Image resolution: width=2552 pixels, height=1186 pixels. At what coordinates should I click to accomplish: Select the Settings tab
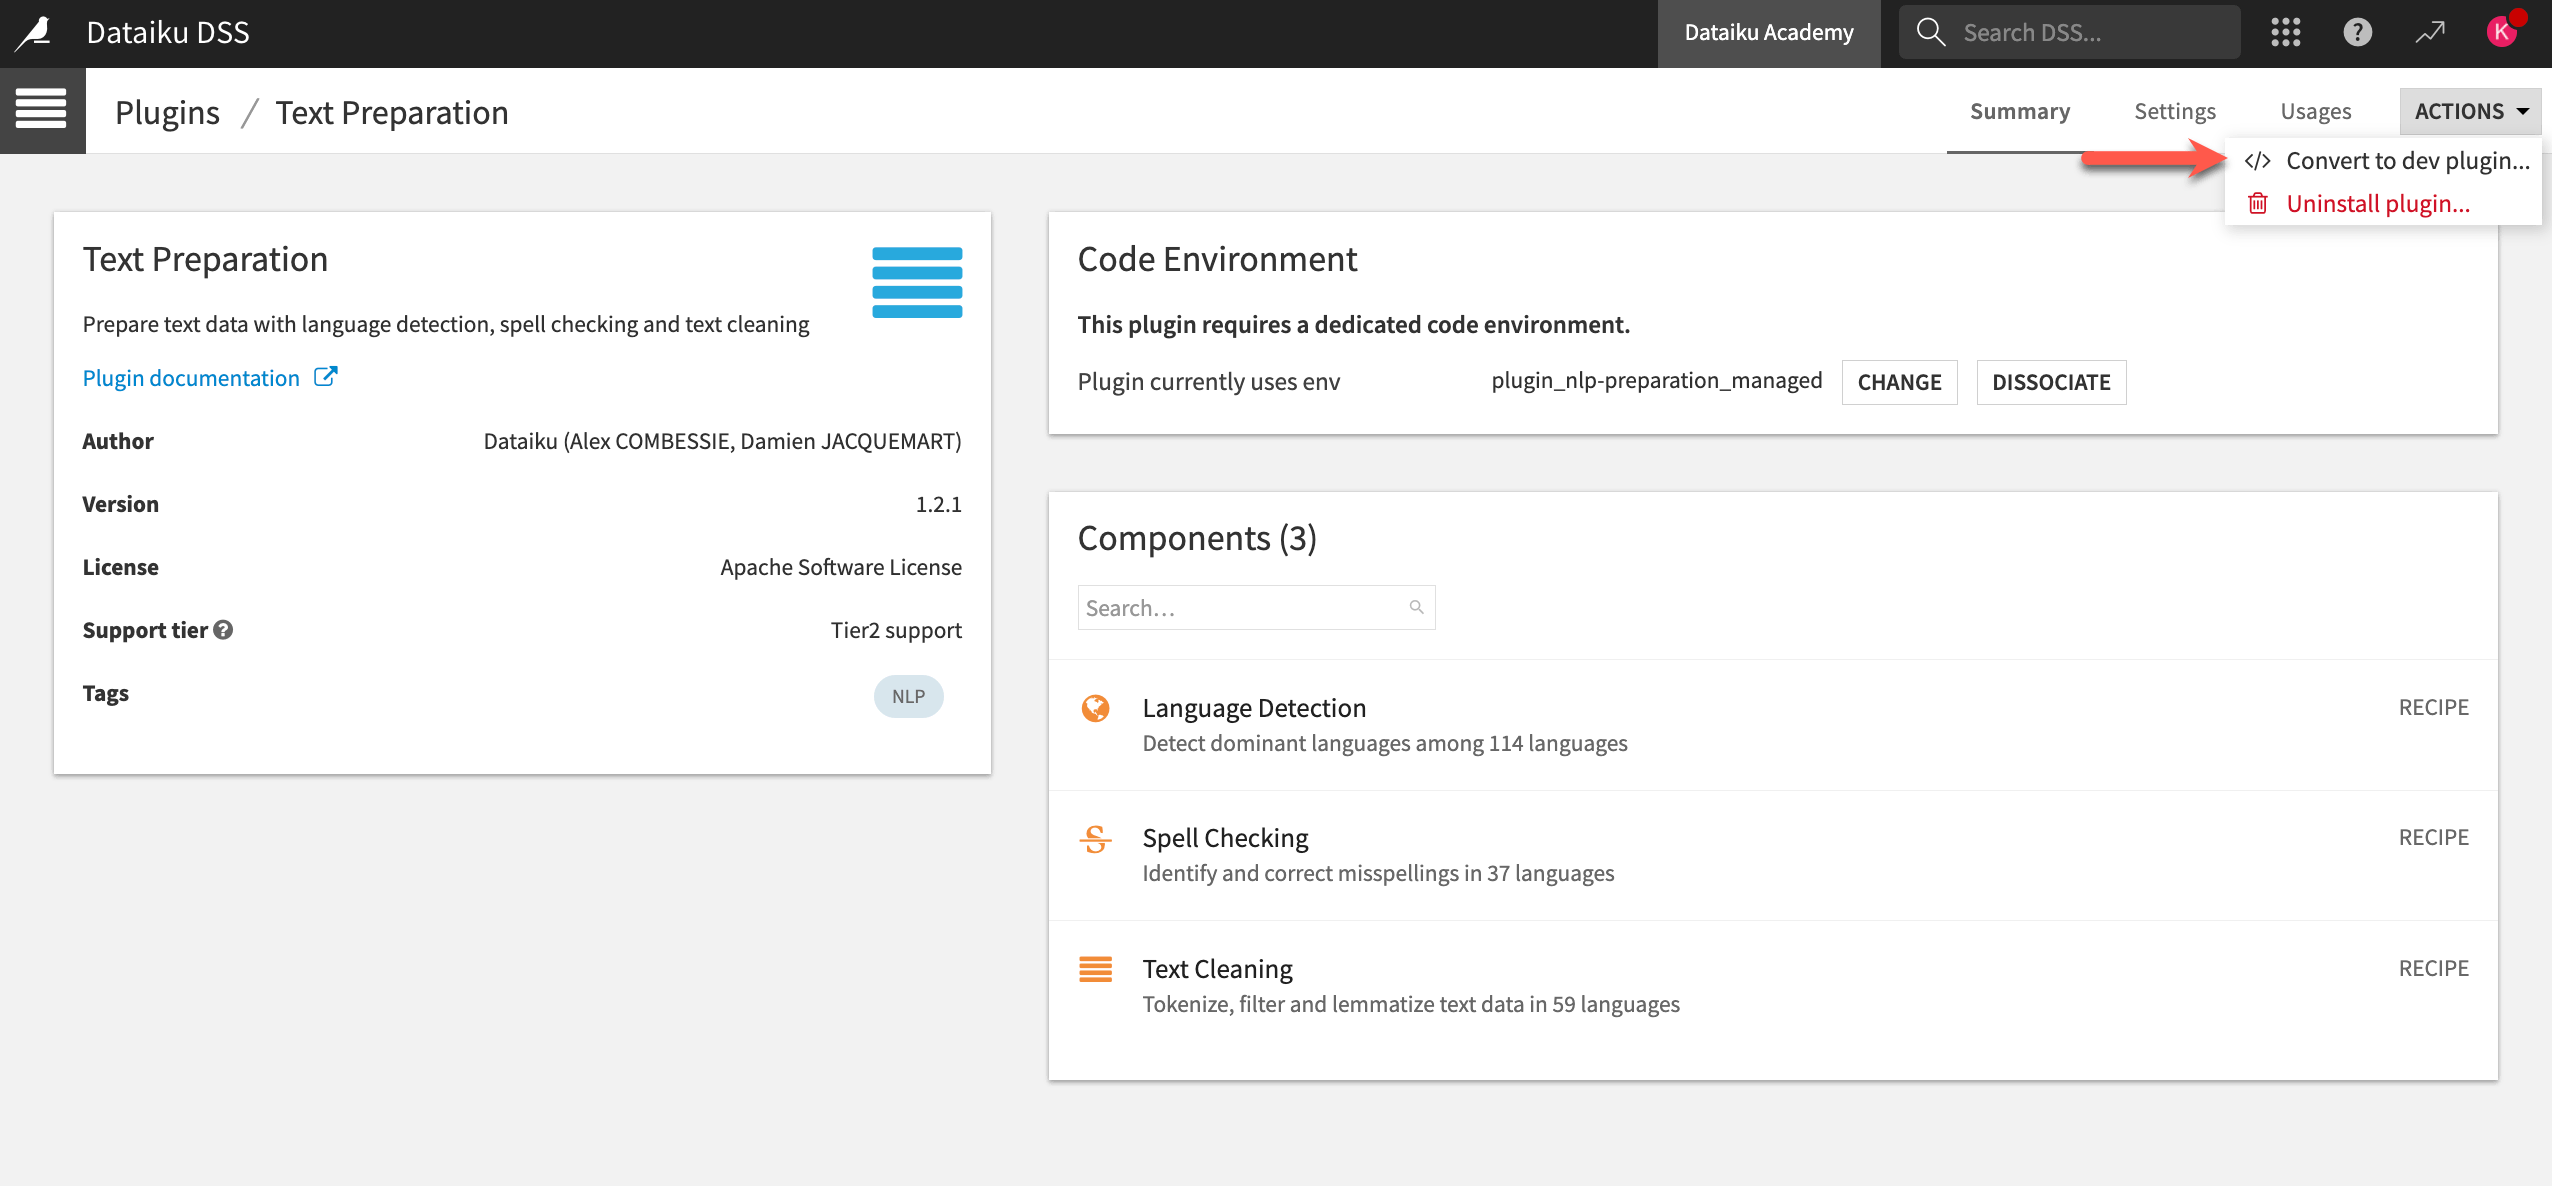(x=2174, y=111)
